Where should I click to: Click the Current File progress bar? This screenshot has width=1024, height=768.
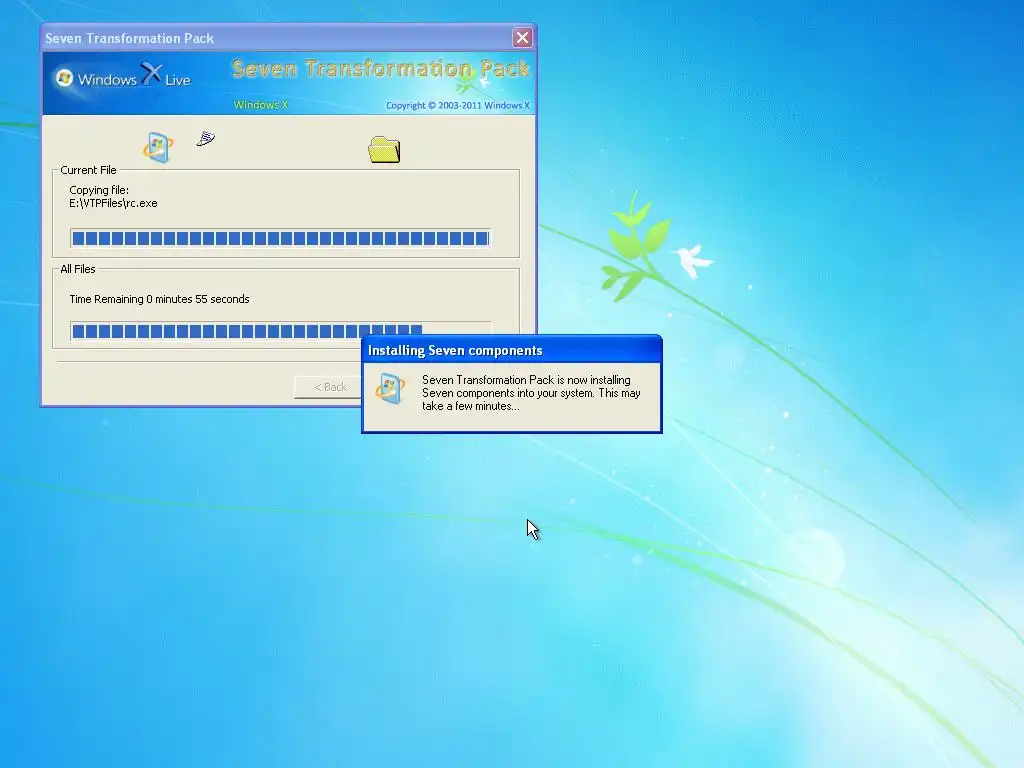[280, 238]
